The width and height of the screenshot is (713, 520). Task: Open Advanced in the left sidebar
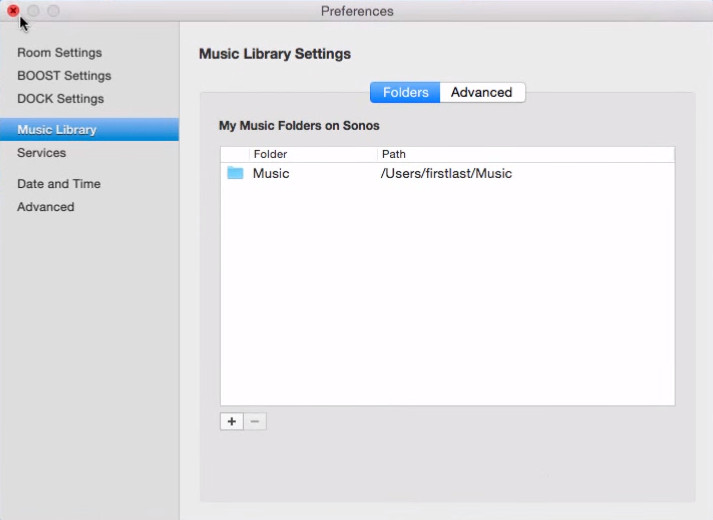(45, 207)
